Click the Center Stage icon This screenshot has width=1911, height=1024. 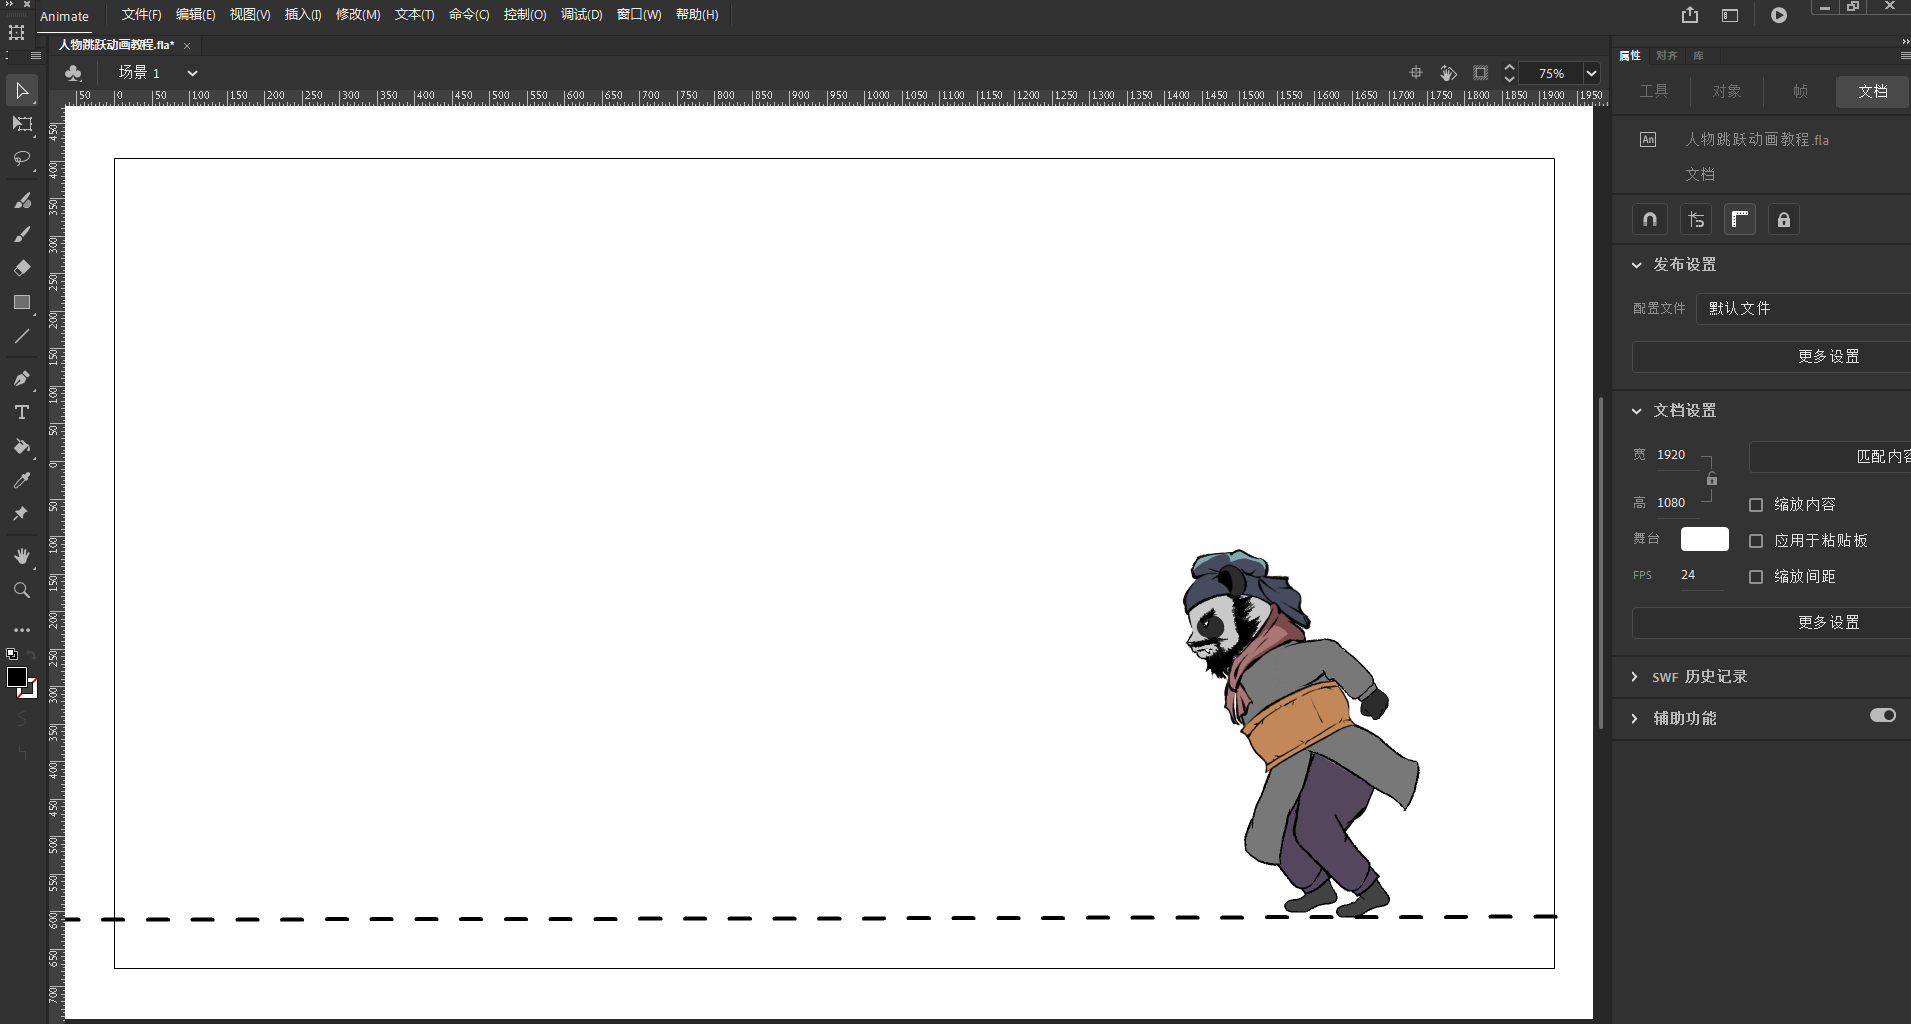(1416, 73)
